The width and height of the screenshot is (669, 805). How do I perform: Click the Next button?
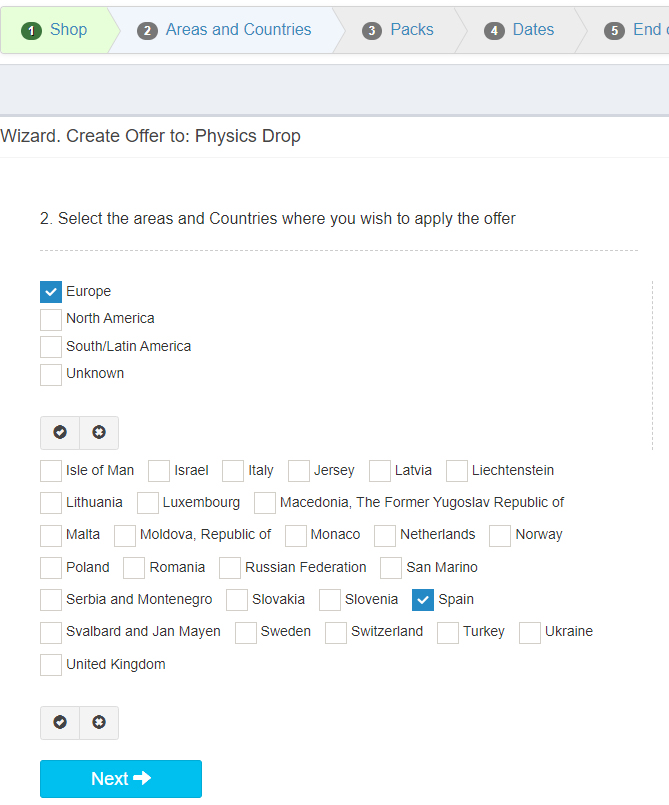(x=121, y=779)
